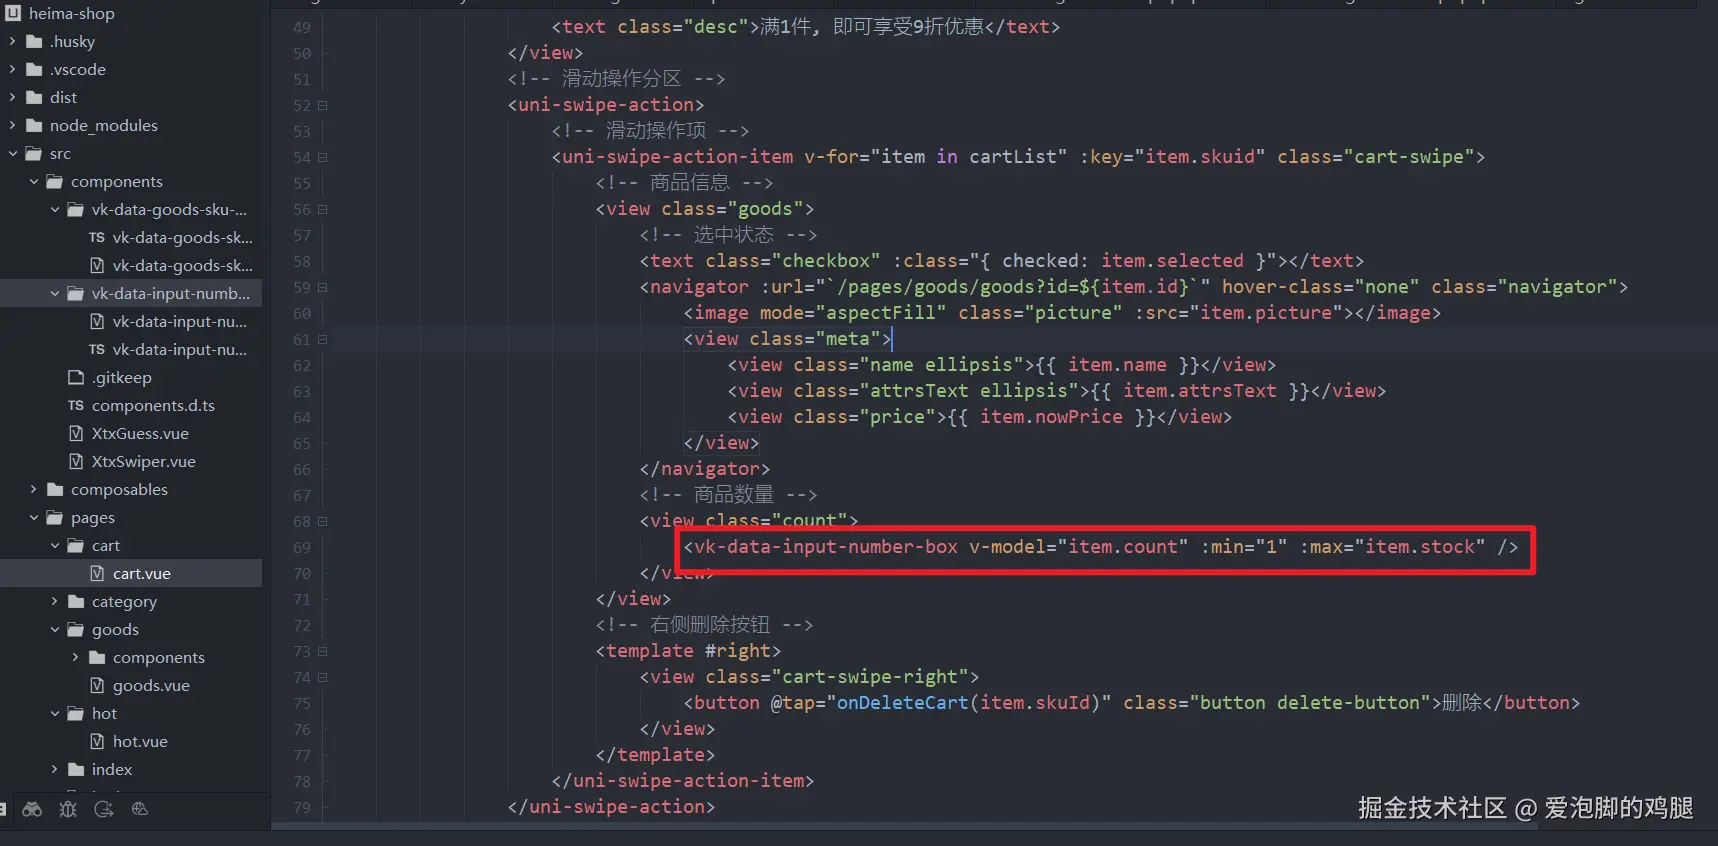The height and width of the screenshot is (846, 1718).
Task: Fold code at line 59 gutter marker
Action: 323,287
